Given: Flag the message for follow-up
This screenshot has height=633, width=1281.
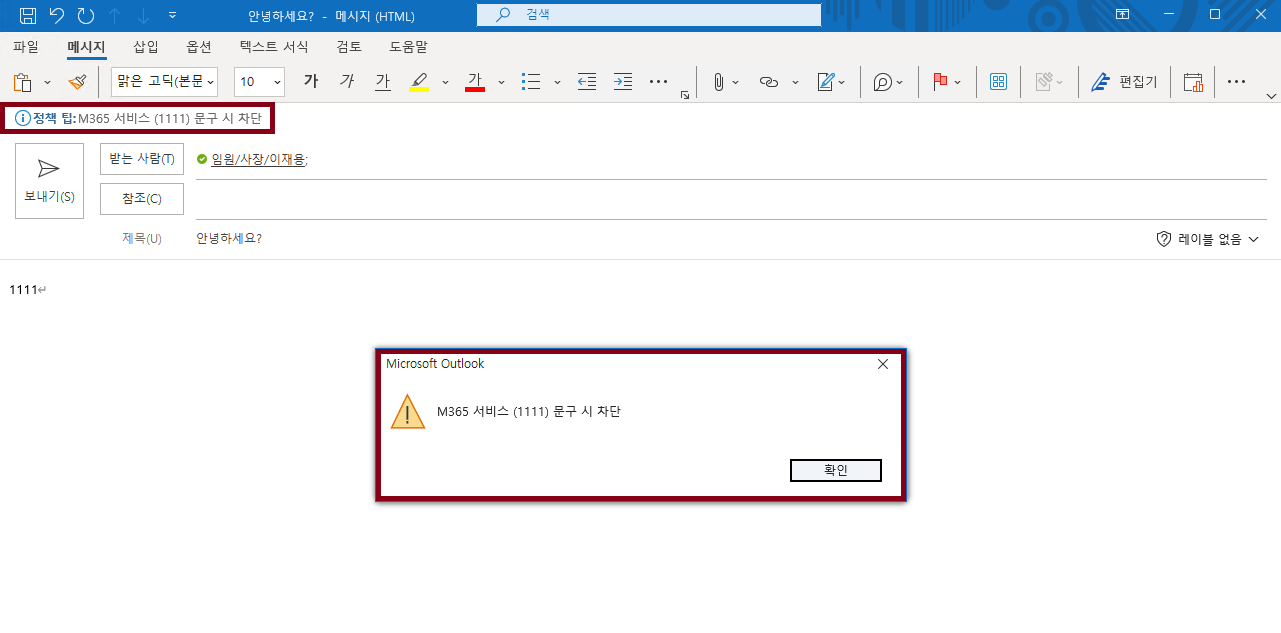Looking at the screenshot, I should click(940, 82).
